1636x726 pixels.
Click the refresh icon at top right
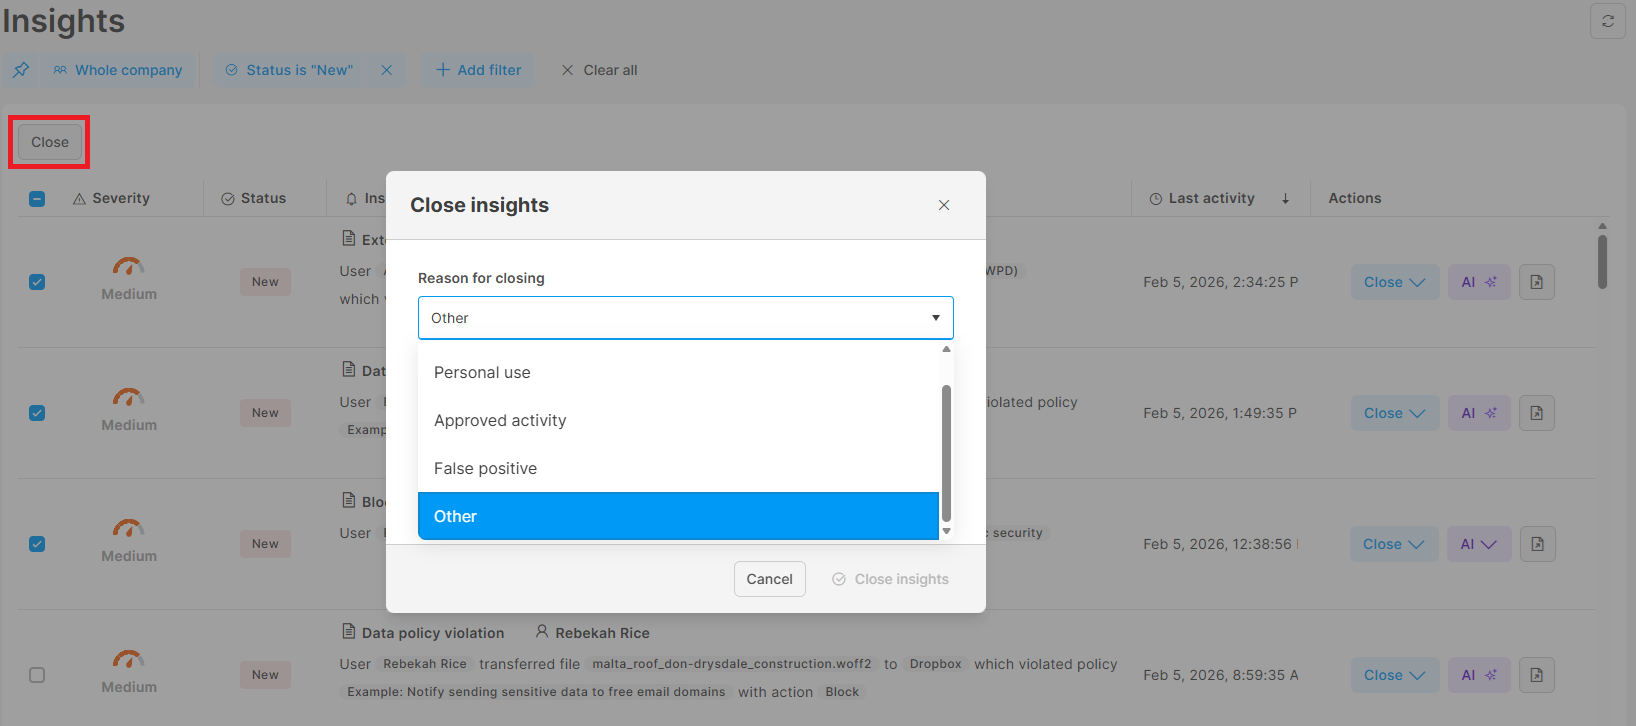1607,21
